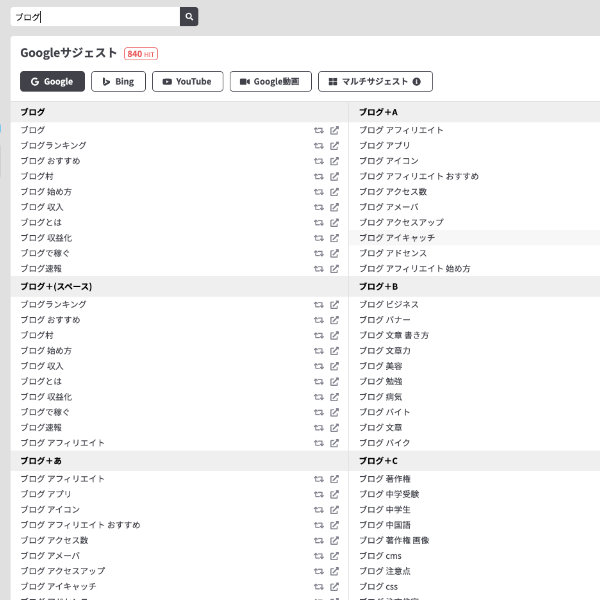Click the ブログ css keyword
This screenshot has height=600, width=600.
pyautogui.click(x=378, y=586)
